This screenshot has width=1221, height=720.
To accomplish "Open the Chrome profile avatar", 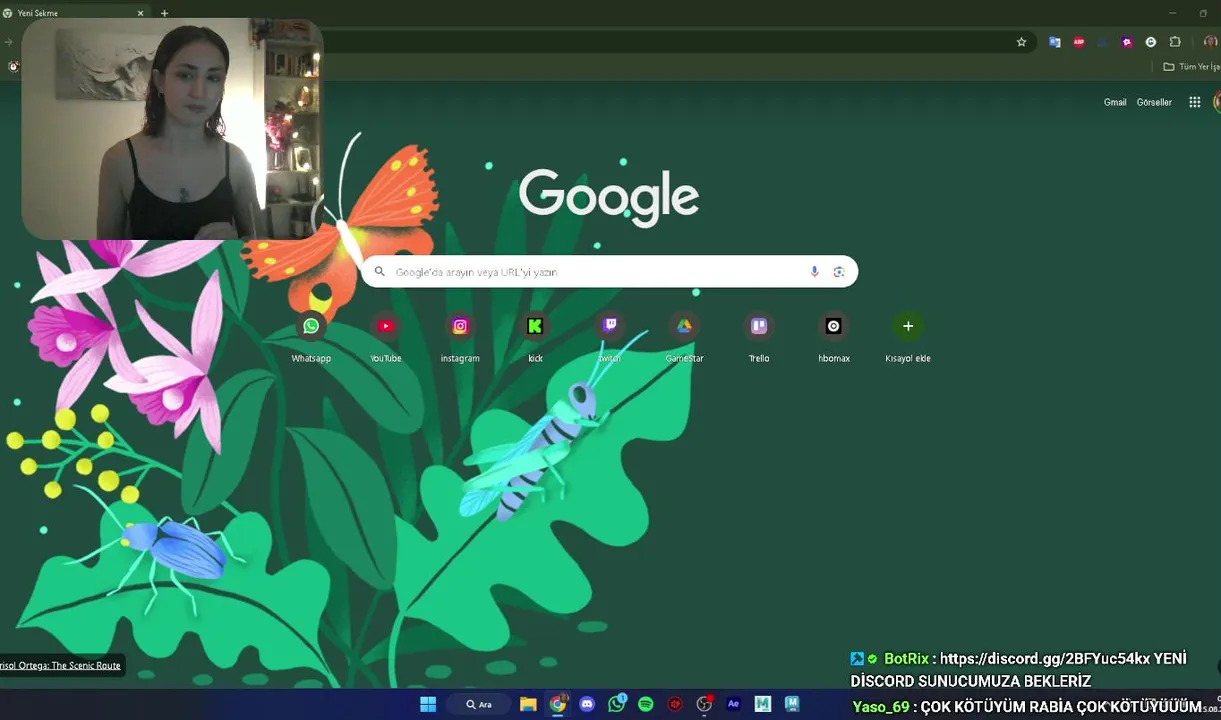I will coord(1210,42).
